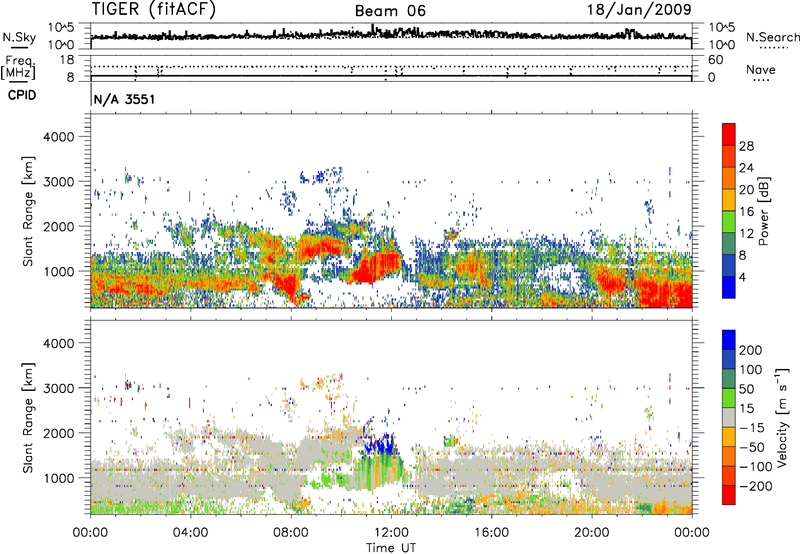Click the -15 tick on velocity colorbar
The height and width of the screenshot is (554, 800).
click(x=752, y=427)
